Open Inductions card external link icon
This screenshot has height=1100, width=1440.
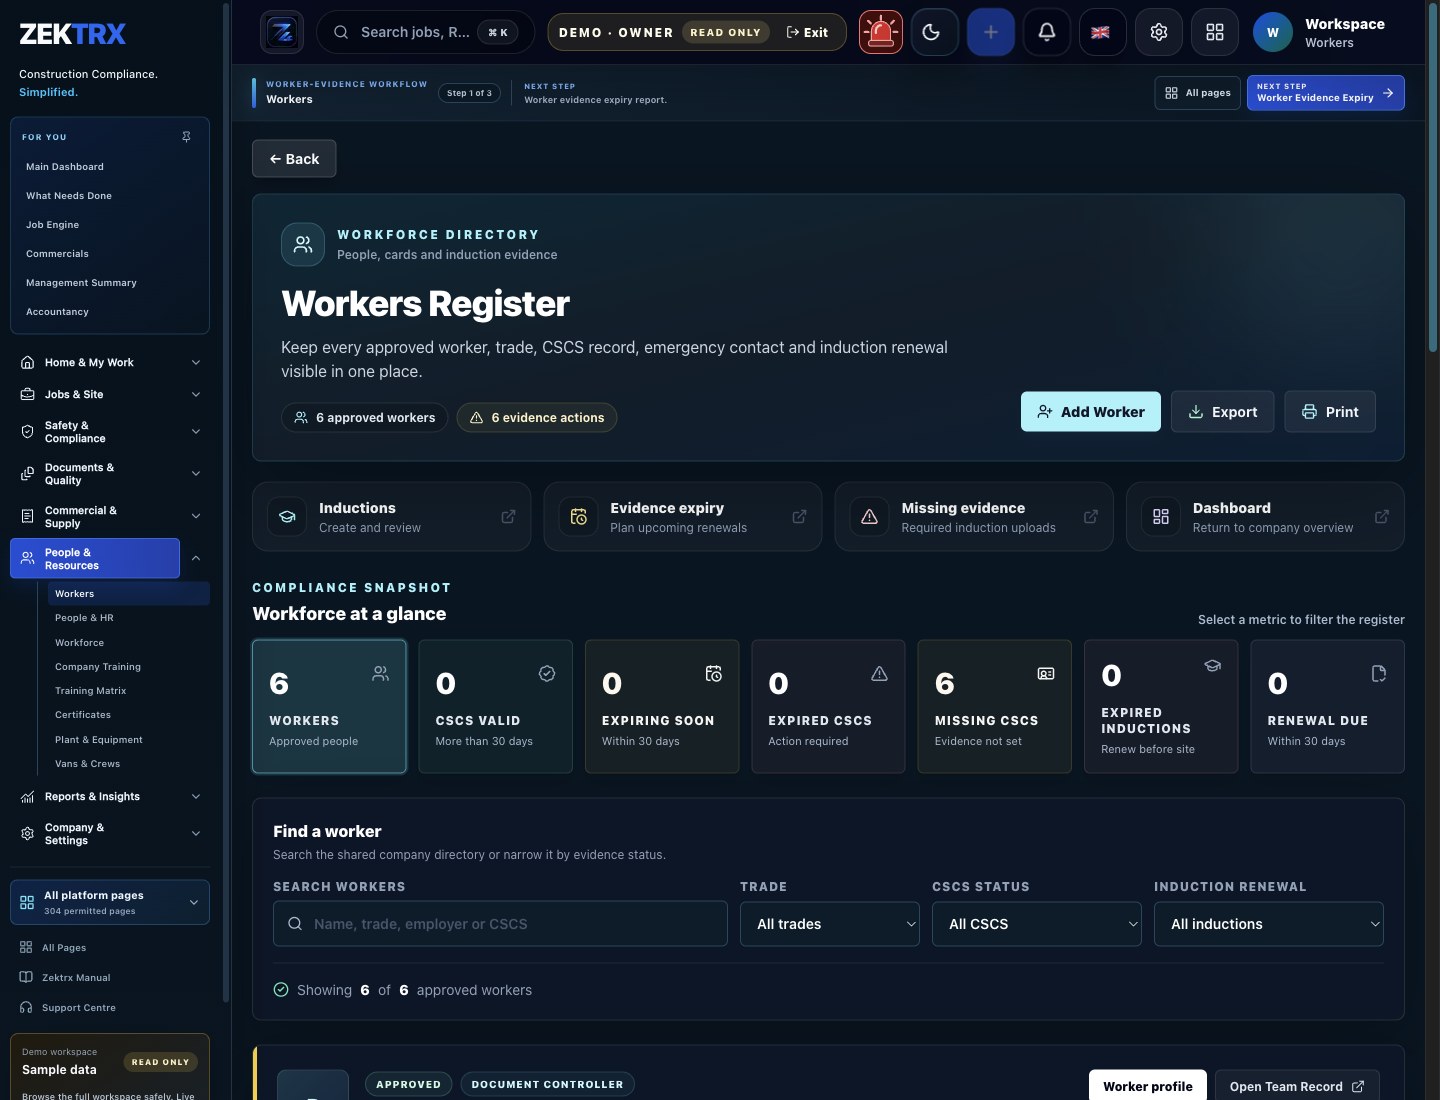(x=508, y=517)
